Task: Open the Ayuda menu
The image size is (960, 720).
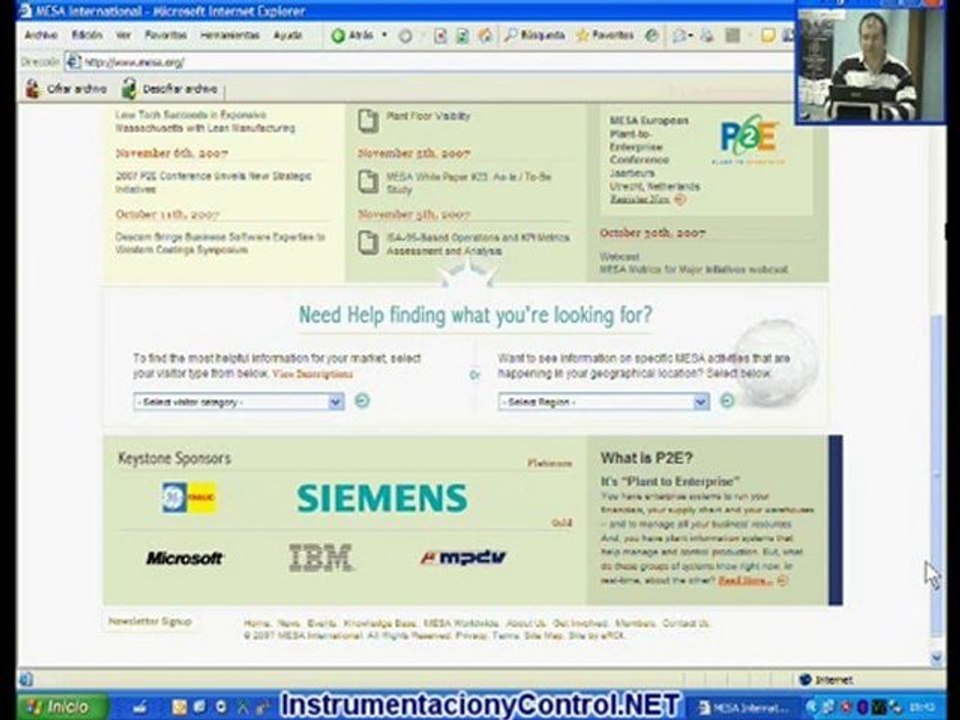Action: (x=287, y=36)
